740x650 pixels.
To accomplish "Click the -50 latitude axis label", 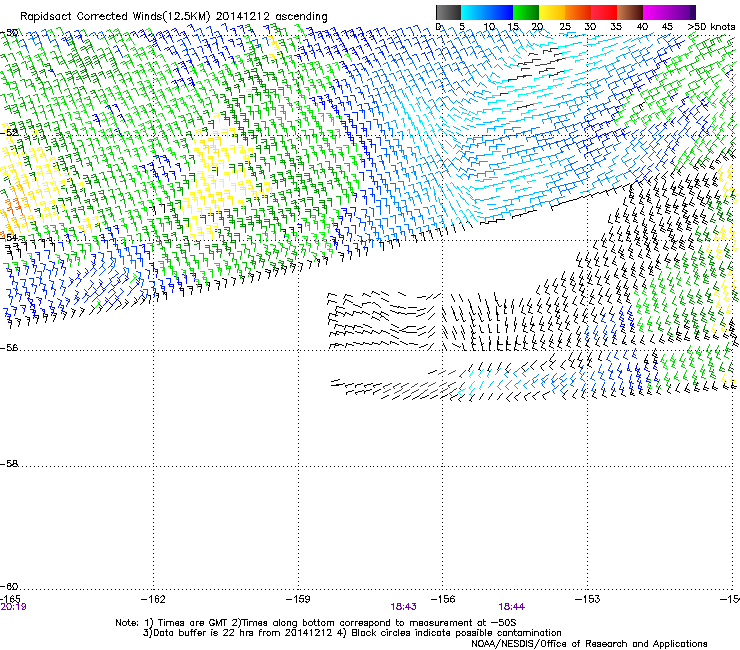I will click(9, 33).
